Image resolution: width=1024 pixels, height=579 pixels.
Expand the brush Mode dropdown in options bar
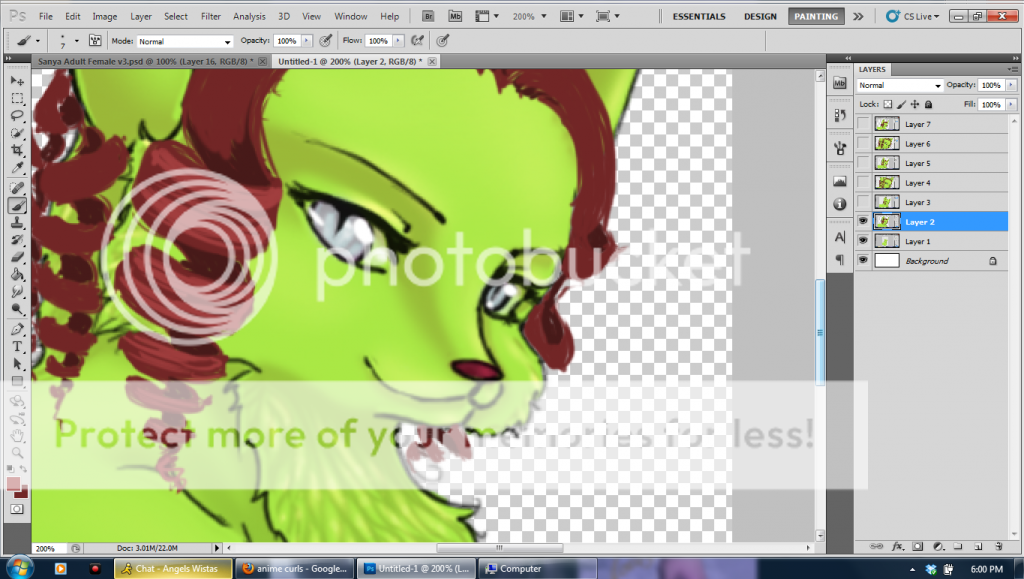[184, 41]
